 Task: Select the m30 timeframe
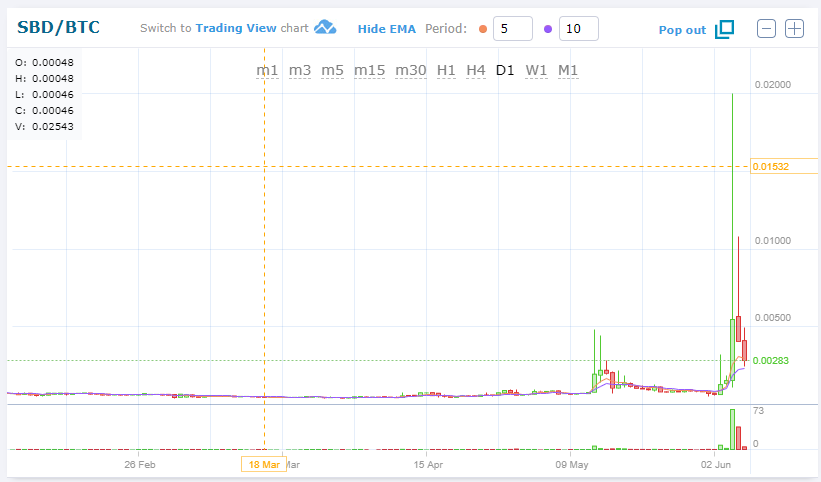click(x=410, y=70)
